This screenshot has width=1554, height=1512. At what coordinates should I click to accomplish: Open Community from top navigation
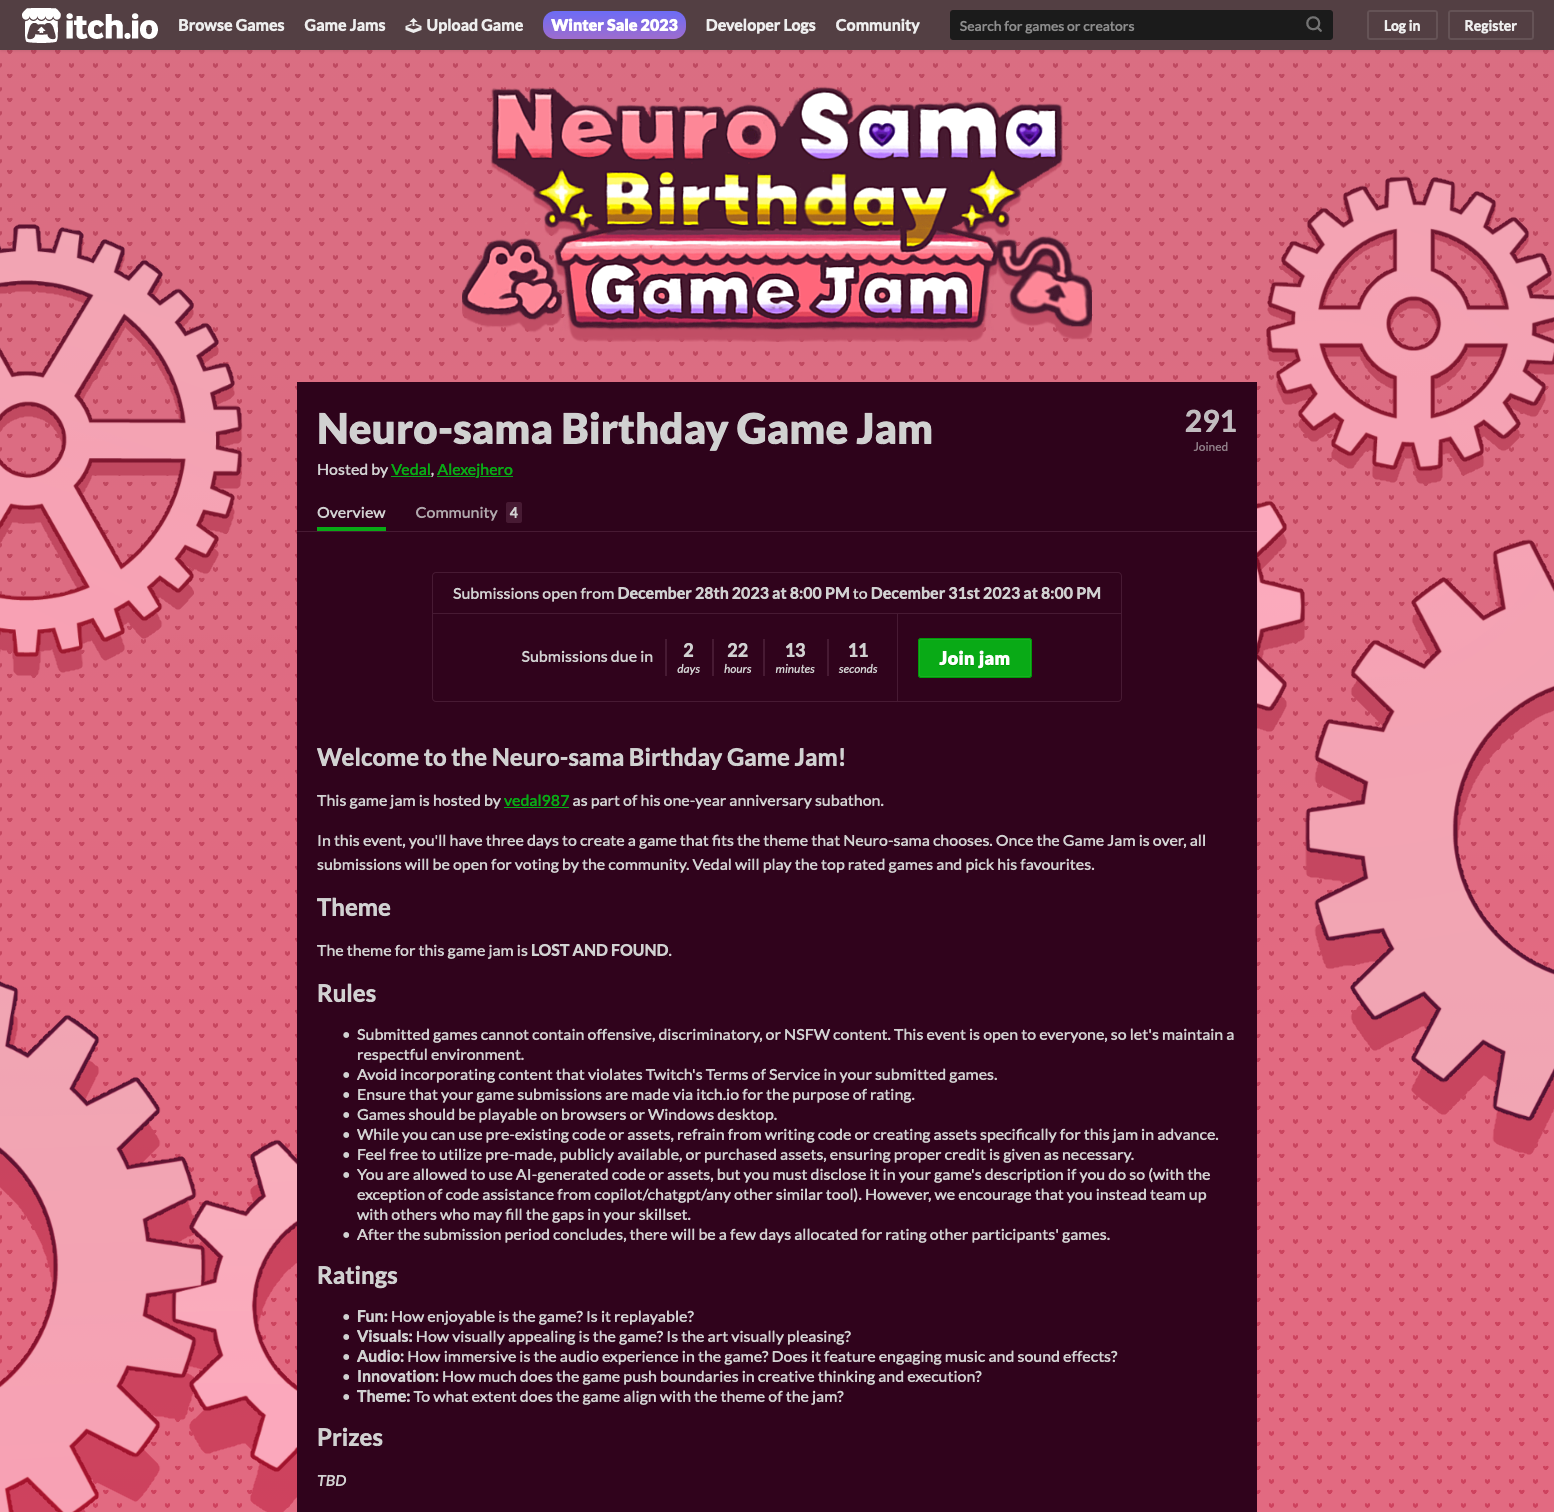pyautogui.click(x=877, y=25)
